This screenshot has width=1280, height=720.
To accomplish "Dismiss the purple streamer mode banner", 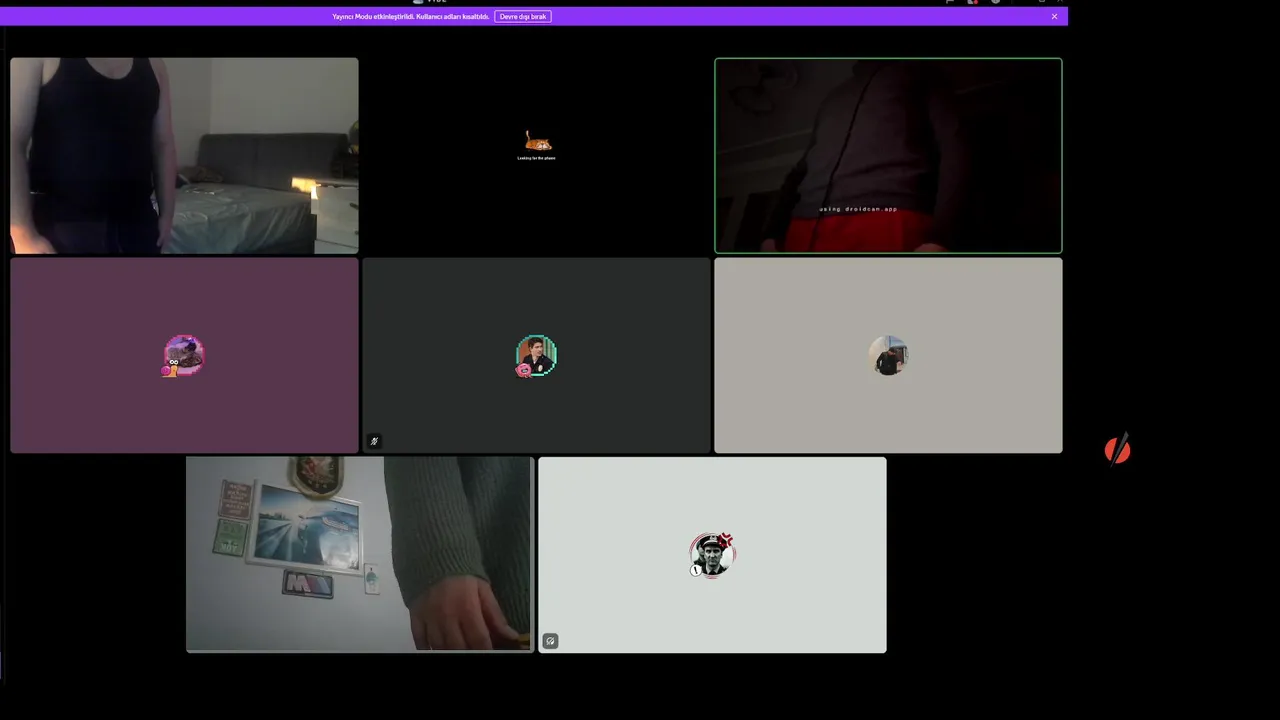I will coord(1054,16).
